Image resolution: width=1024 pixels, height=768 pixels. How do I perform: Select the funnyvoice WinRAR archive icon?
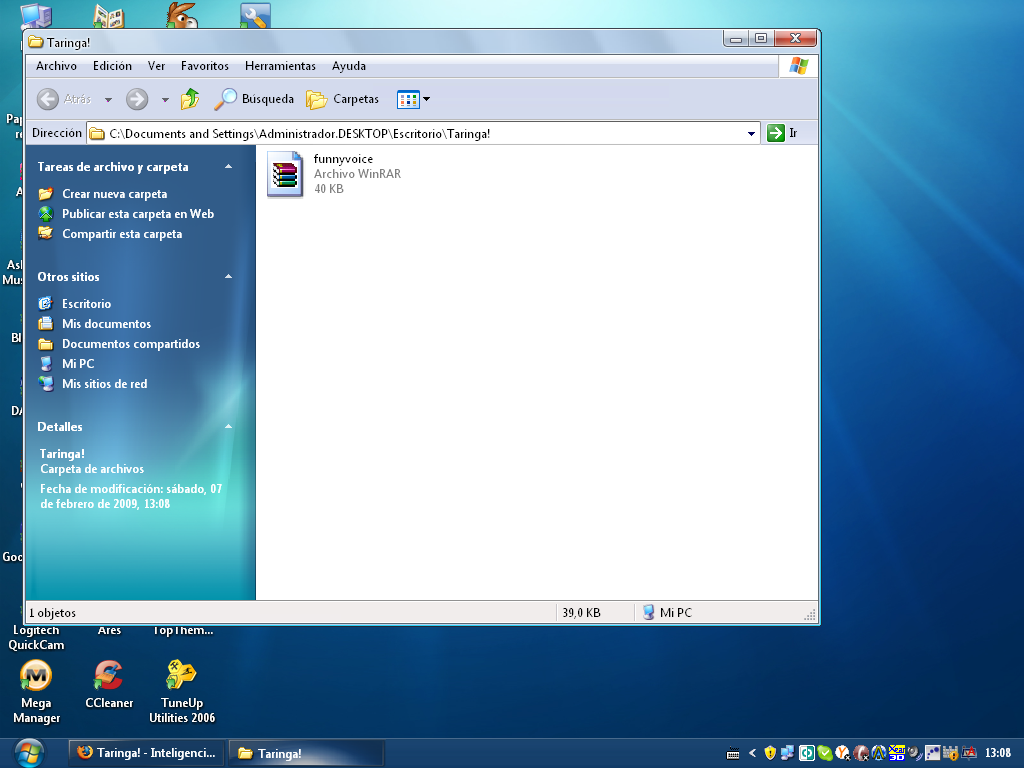[x=285, y=174]
